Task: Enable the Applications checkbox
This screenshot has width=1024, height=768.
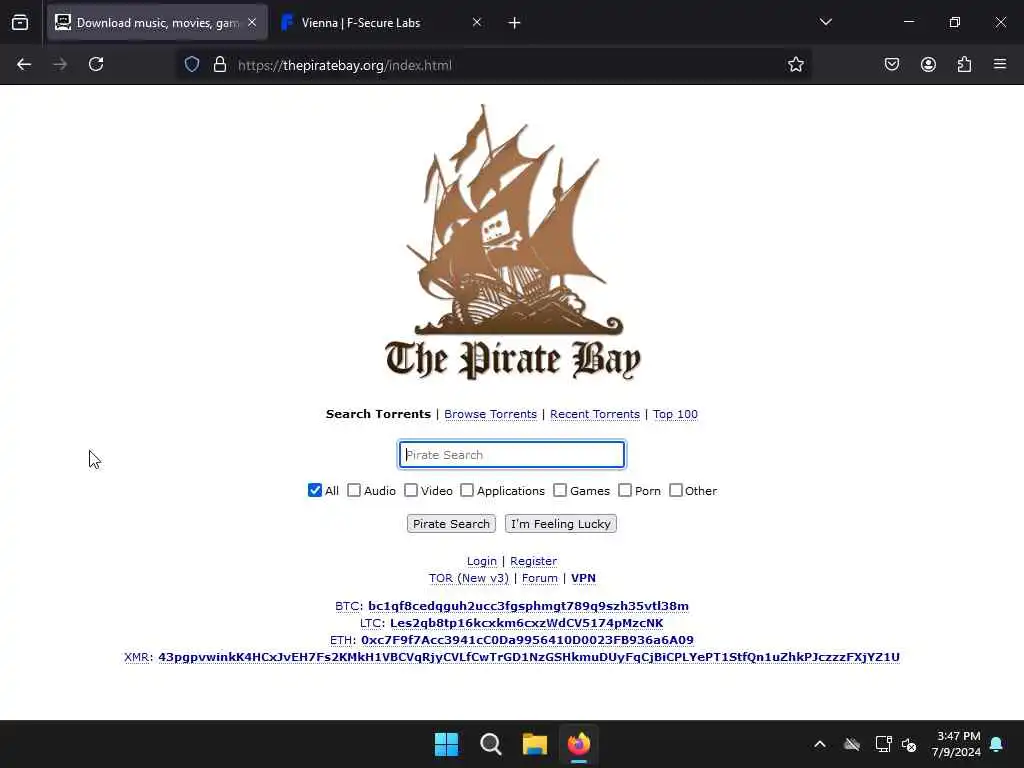Action: [467, 490]
